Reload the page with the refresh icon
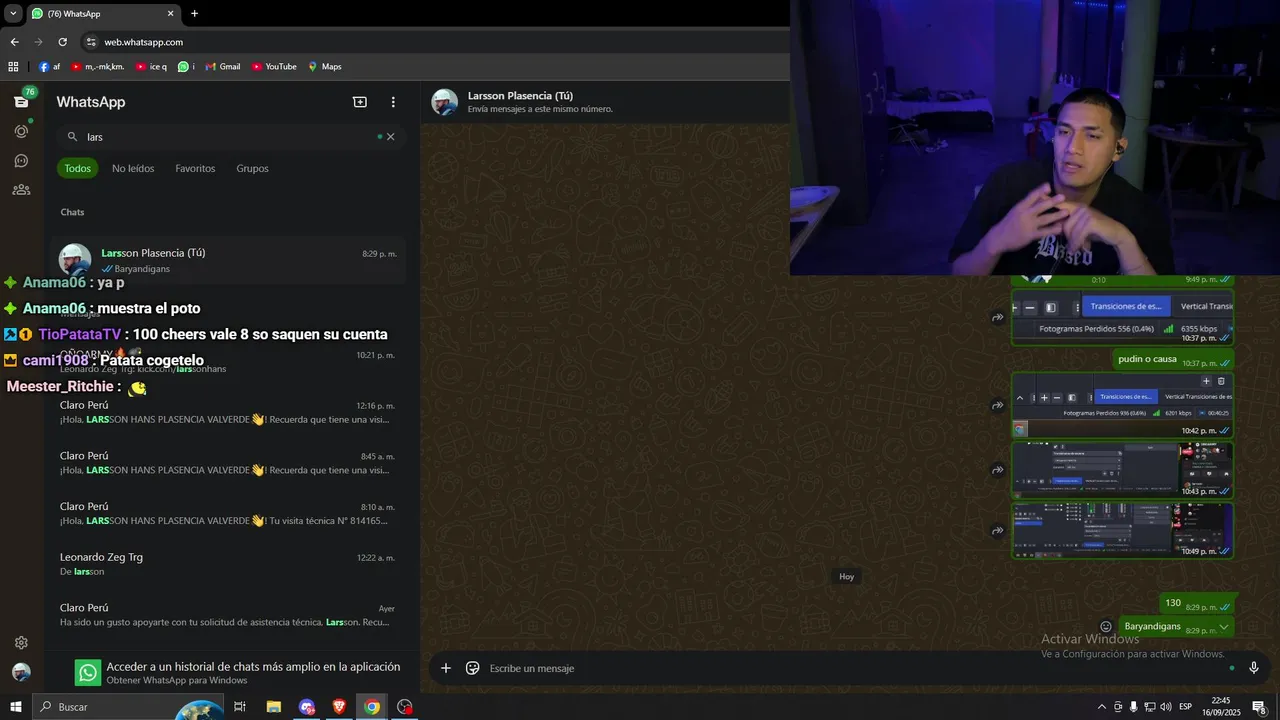The width and height of the screenshot is (1280, 720). point(62,42)
